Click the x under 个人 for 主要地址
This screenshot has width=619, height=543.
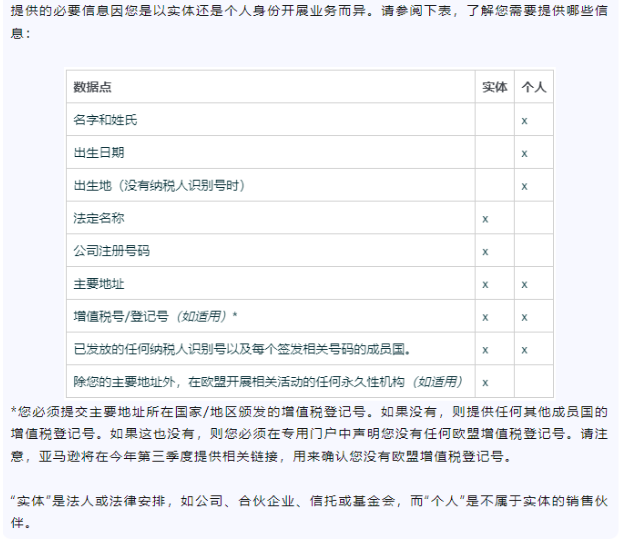point(524,285)
